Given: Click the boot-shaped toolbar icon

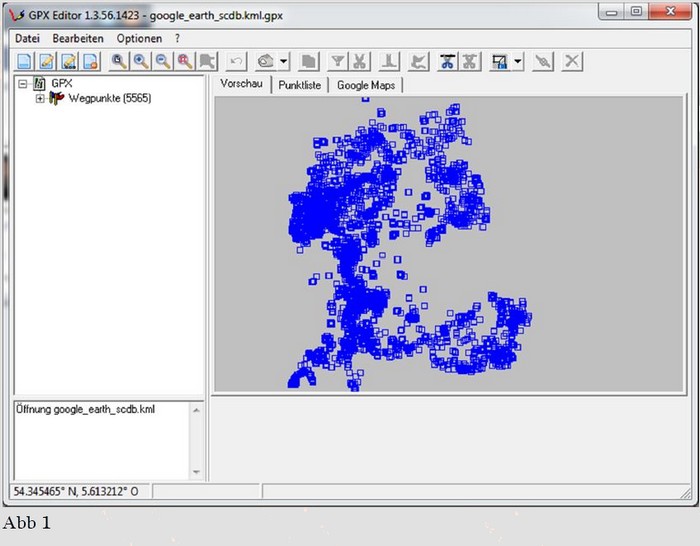Looking at the screenshot, I should (x=389, y=62).
